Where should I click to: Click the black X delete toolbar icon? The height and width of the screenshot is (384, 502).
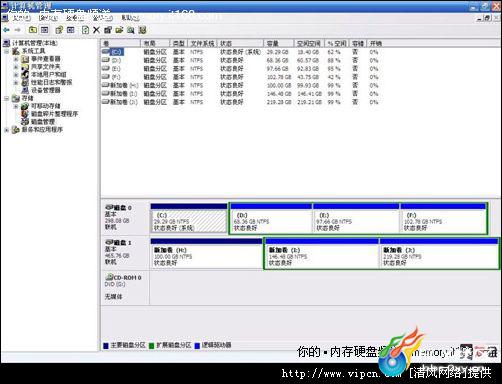(96, 30)
